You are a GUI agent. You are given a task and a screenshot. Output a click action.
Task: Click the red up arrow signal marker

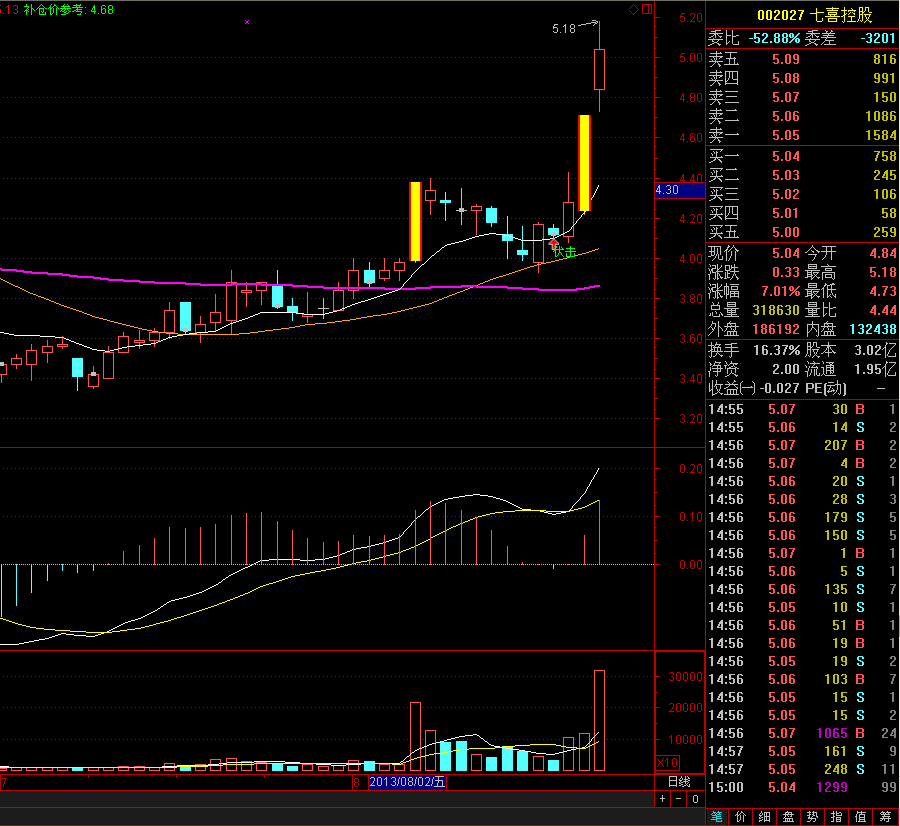coord(554,243)
